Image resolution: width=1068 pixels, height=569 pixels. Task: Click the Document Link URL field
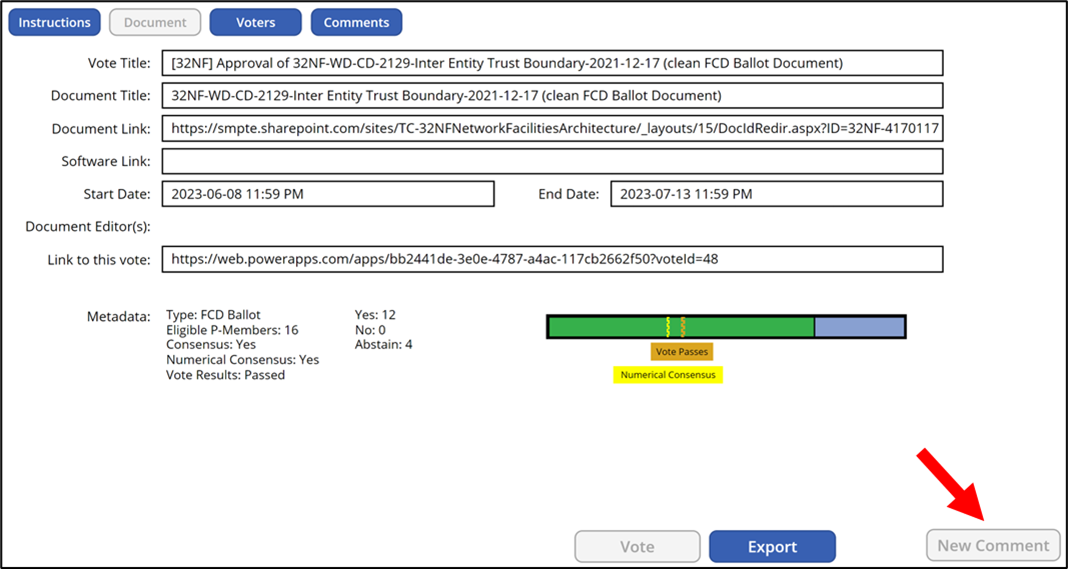click(x=552, y=128)
